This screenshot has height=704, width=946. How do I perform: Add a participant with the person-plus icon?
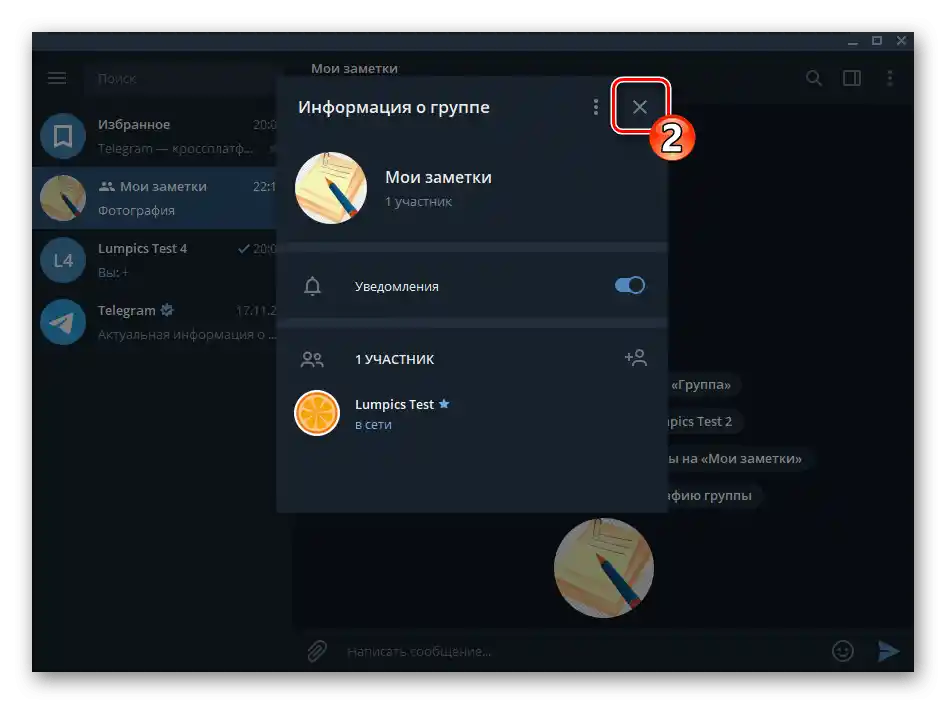pos(636,357)
